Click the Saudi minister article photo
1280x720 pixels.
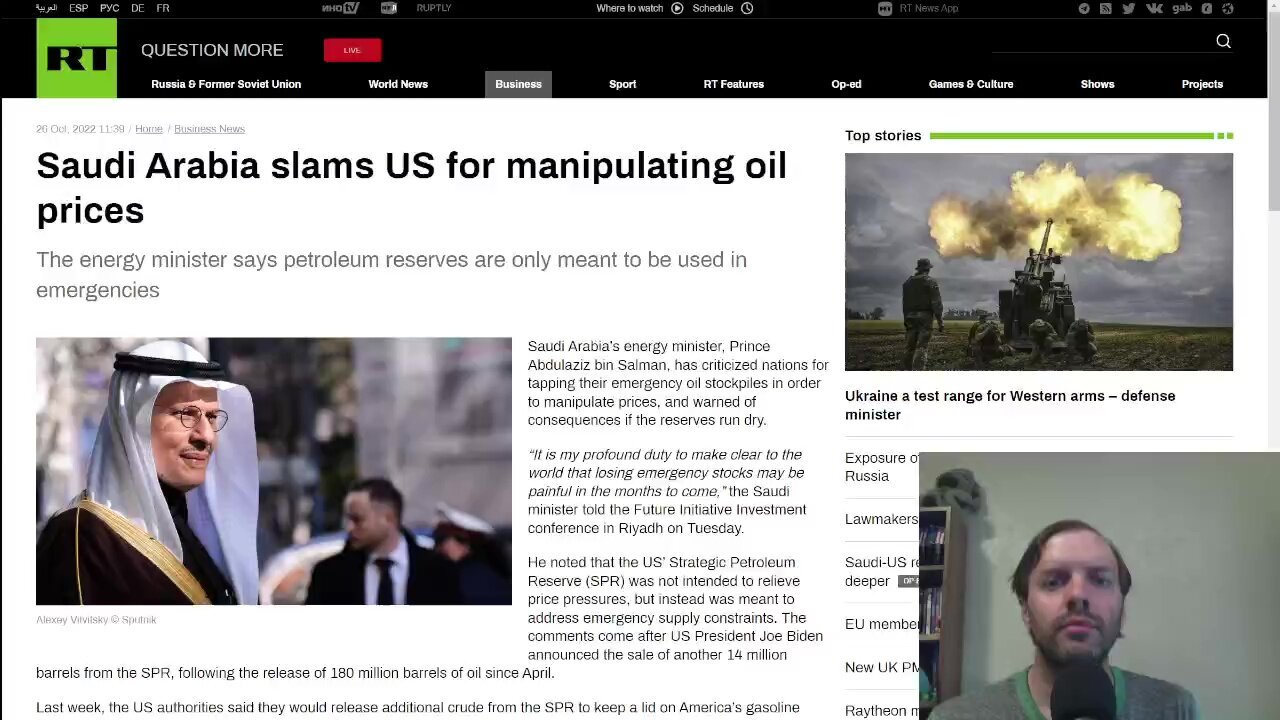coord(274,471)
